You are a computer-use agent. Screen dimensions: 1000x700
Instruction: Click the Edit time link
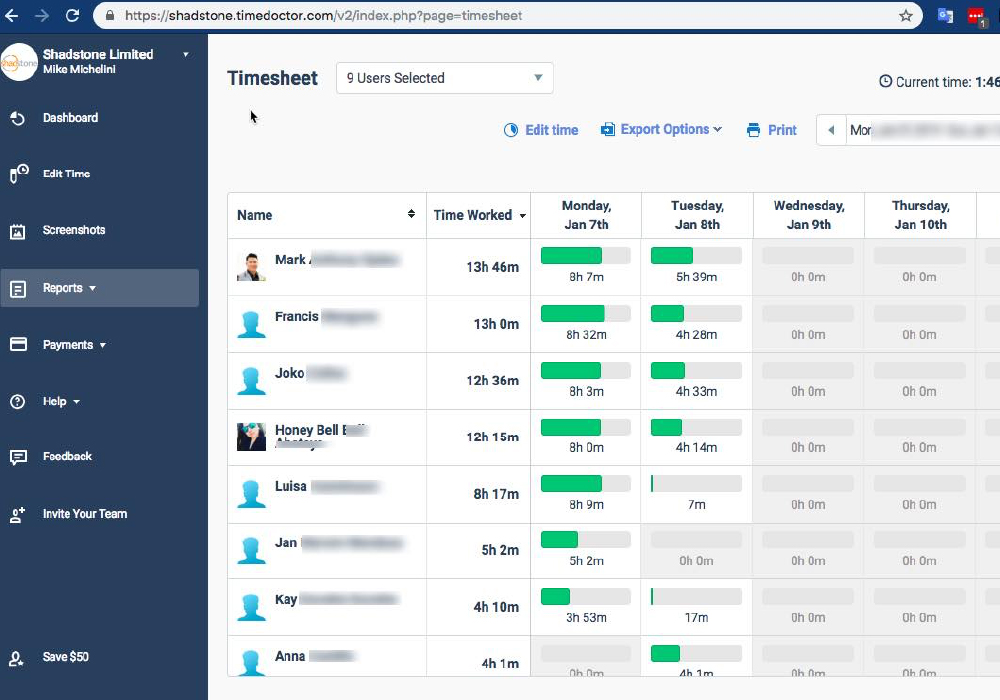tap(541, 130)
